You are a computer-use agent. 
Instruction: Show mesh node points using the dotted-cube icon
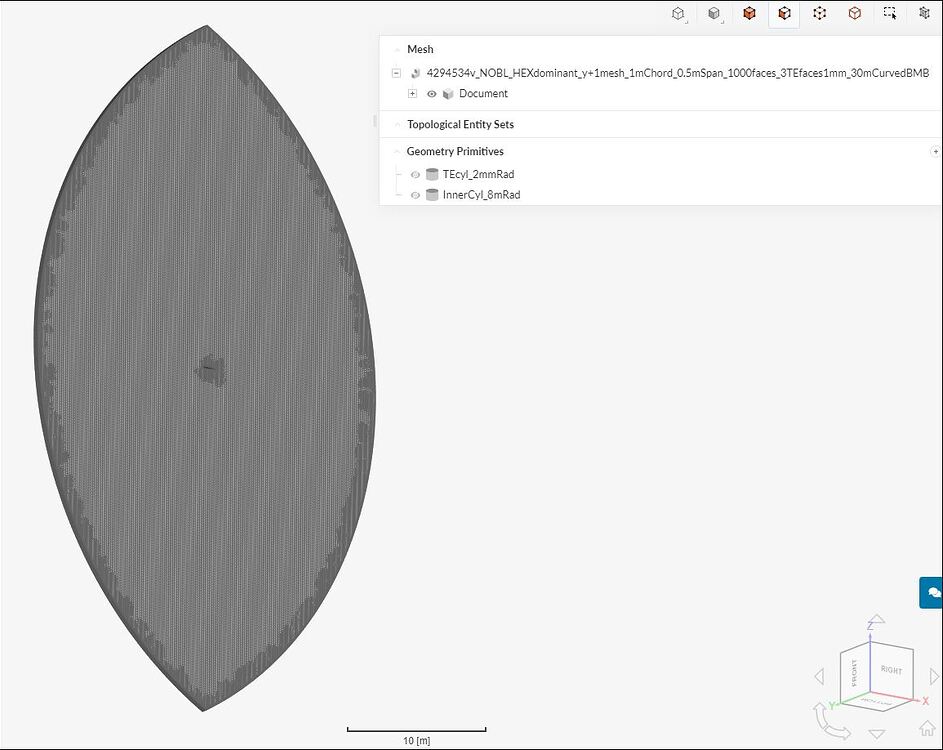(x=819, y=13)
